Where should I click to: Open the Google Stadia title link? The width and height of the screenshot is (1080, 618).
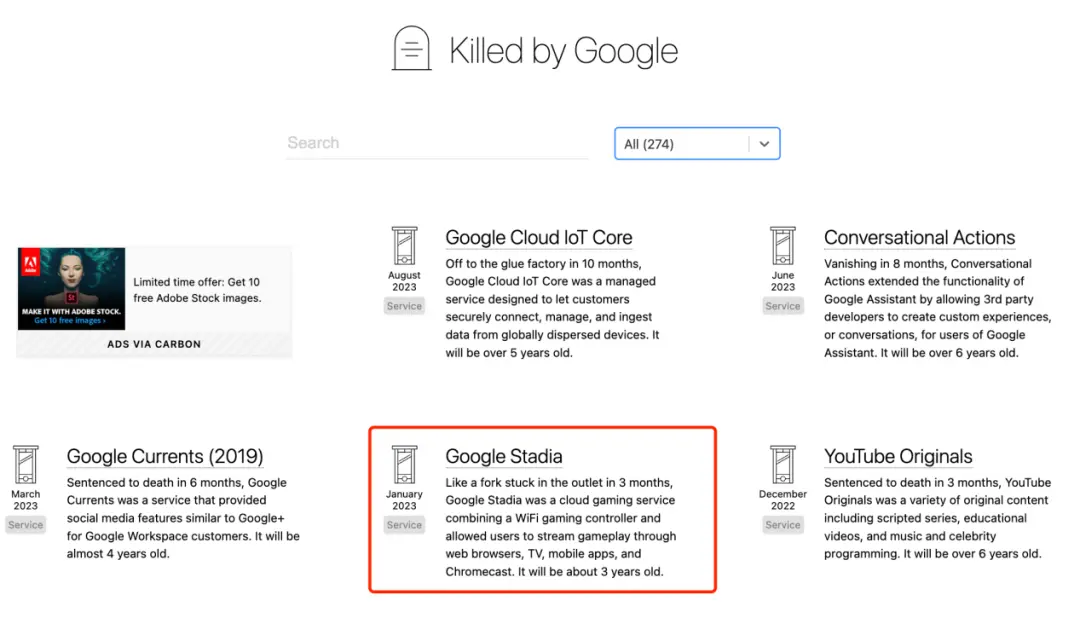(x=503, y=456)
